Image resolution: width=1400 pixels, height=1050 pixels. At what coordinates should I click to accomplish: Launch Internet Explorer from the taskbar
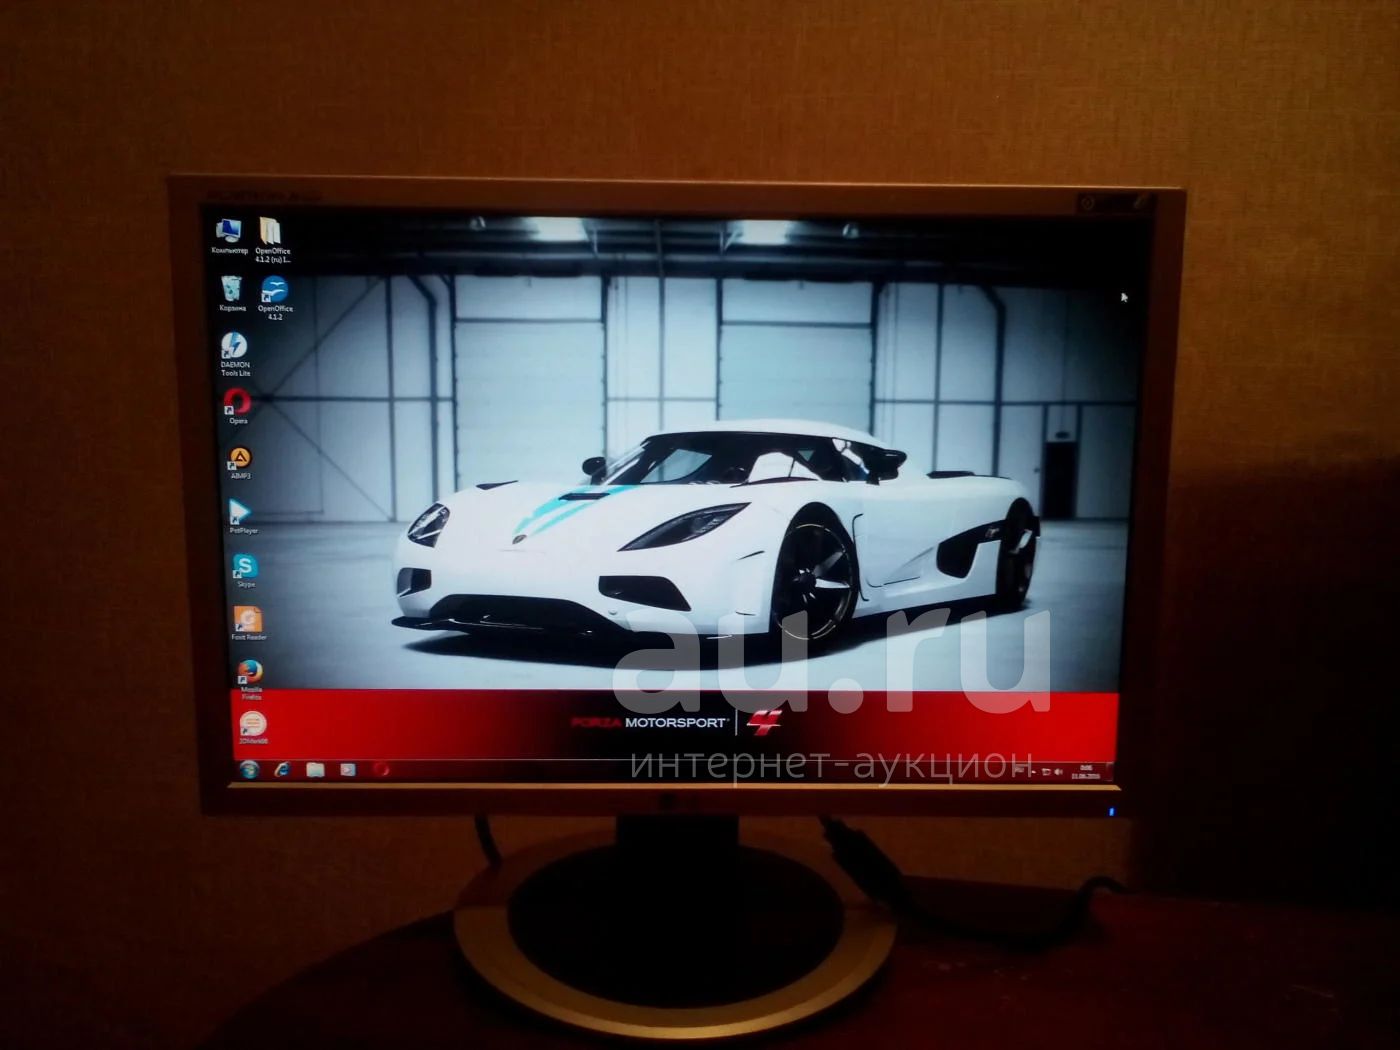click(x=283, y=769)
